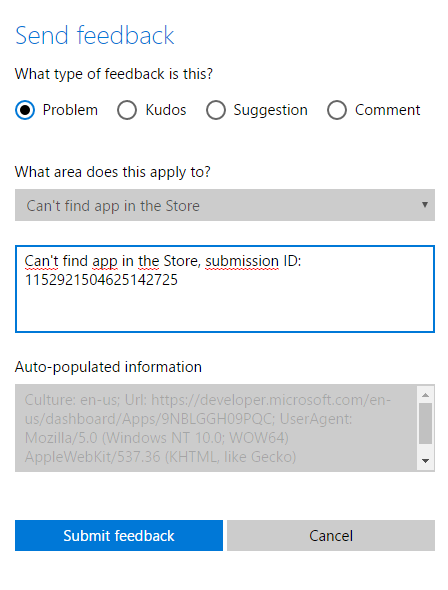
Task: Click the Send feedback heading
Action: tap(94, 35)
